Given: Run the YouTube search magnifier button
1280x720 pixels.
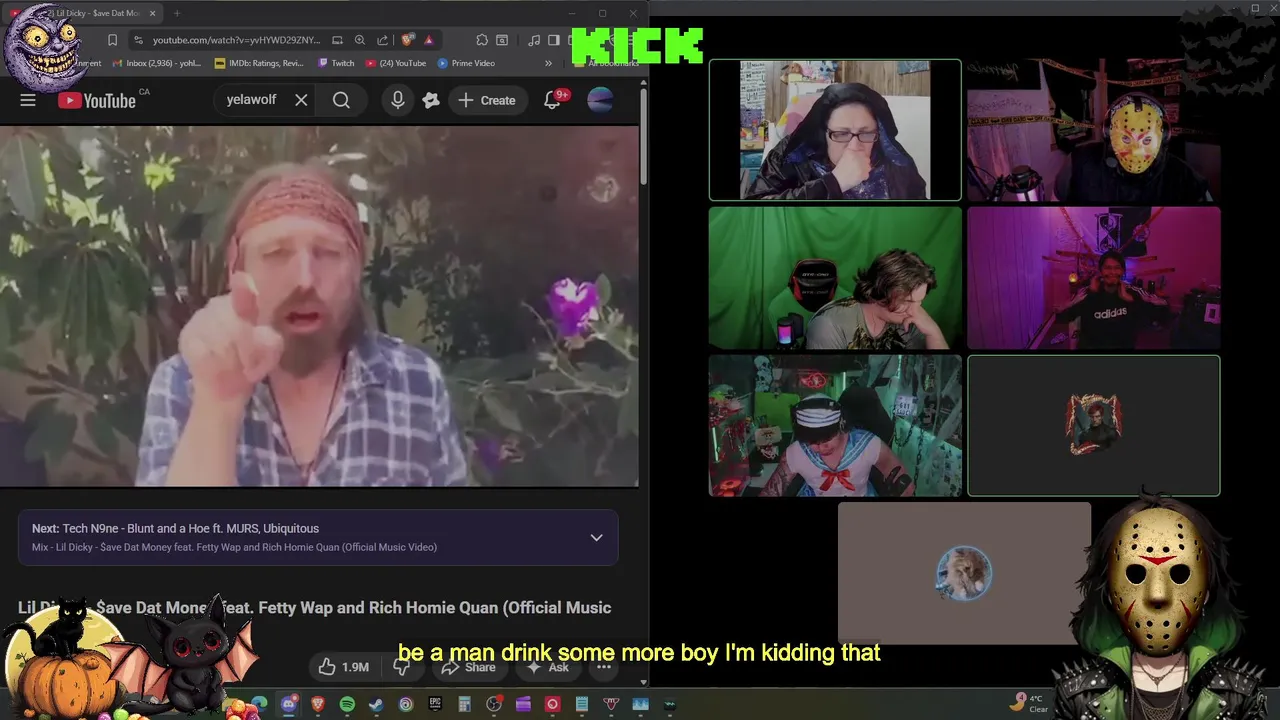Looking at the screenshot, I should point(341,100).
